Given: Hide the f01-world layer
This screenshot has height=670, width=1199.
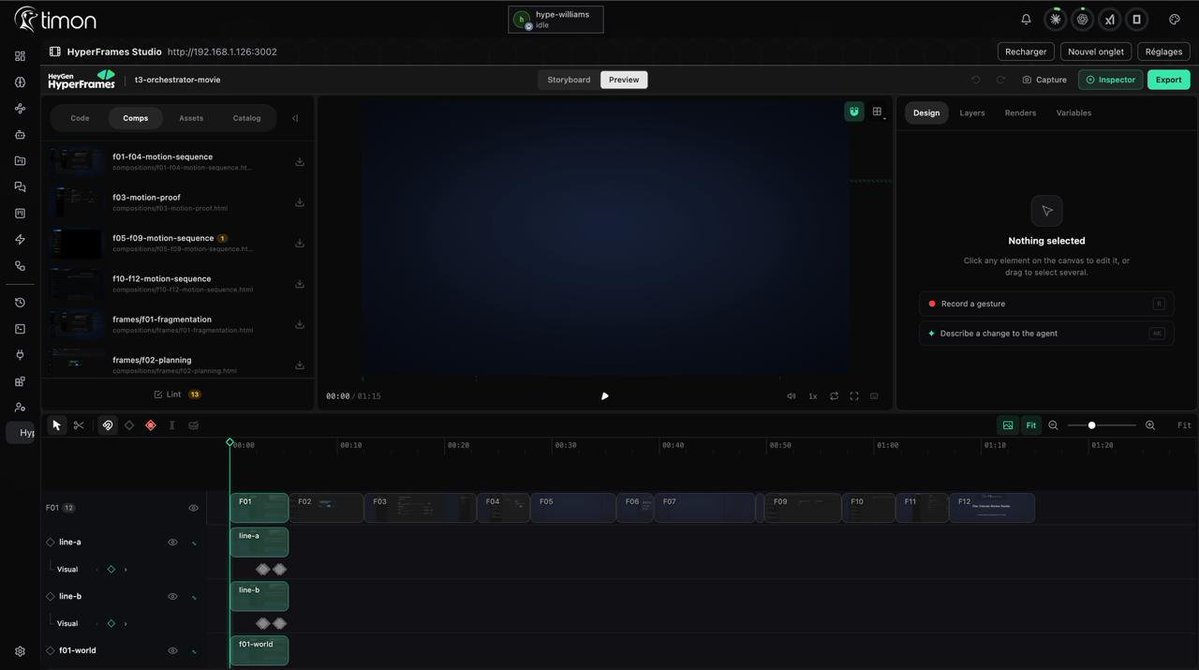Looking at the screenshot, I should (x=173, y=651).
